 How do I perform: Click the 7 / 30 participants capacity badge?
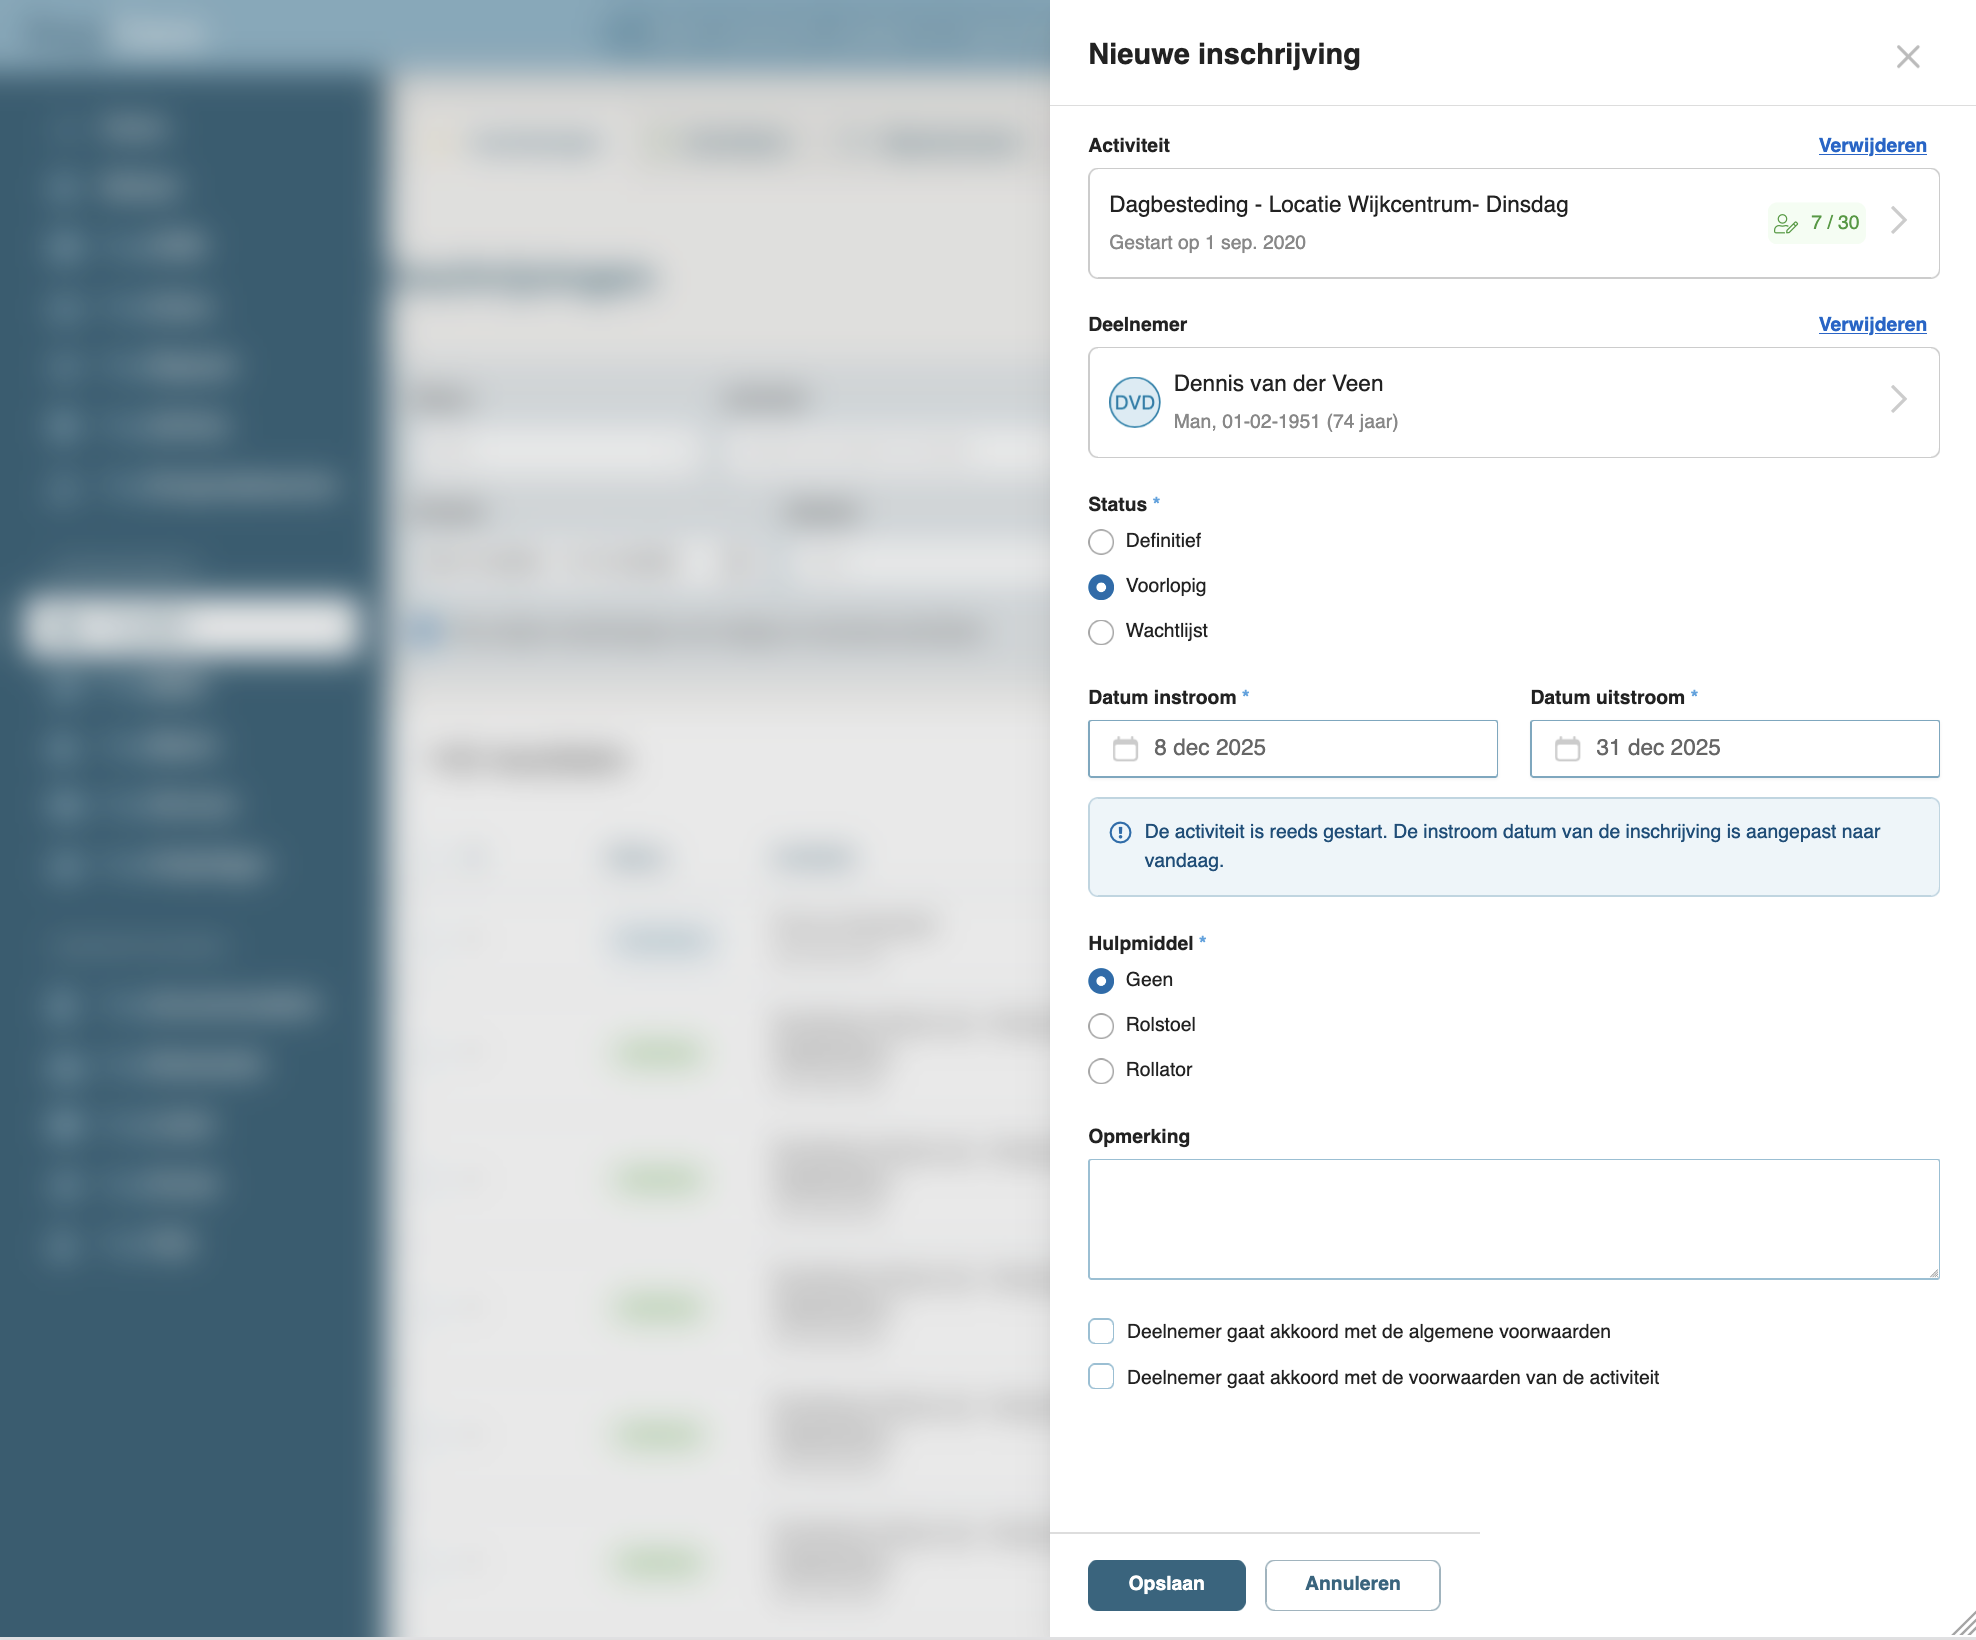1816,223
